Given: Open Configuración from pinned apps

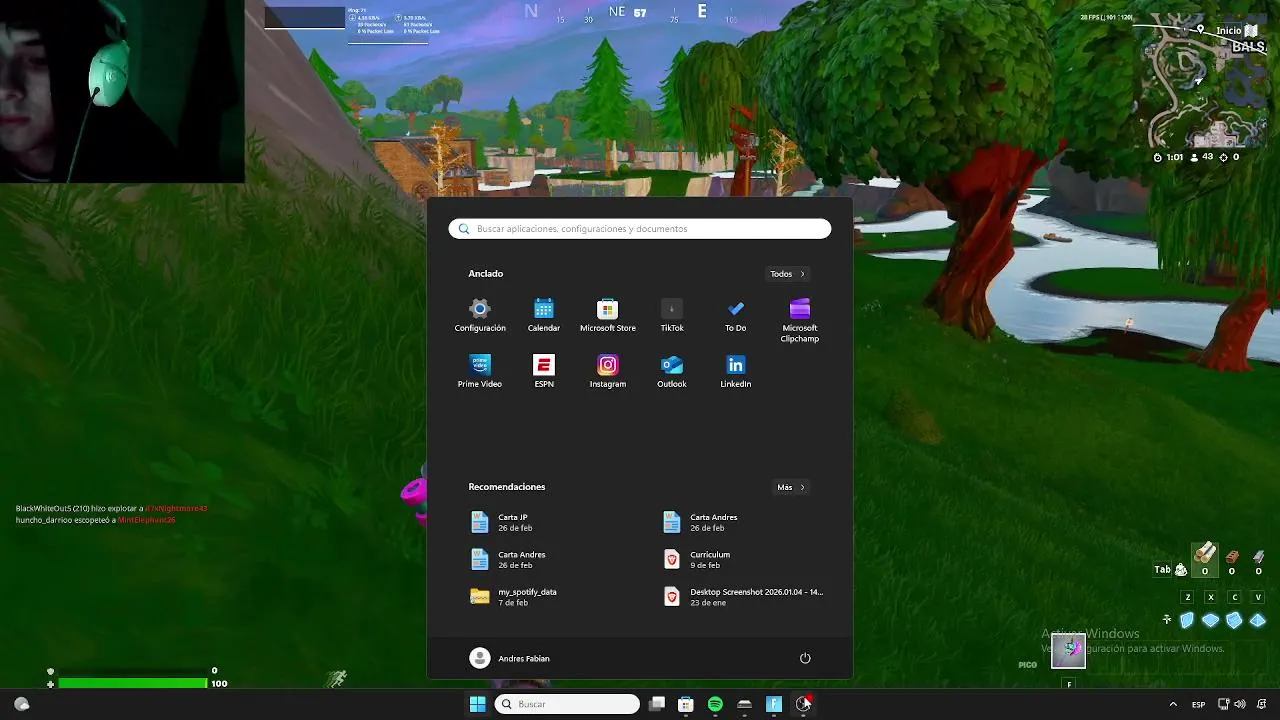Looking at the screenshot, I should click(x=480, y=314).
